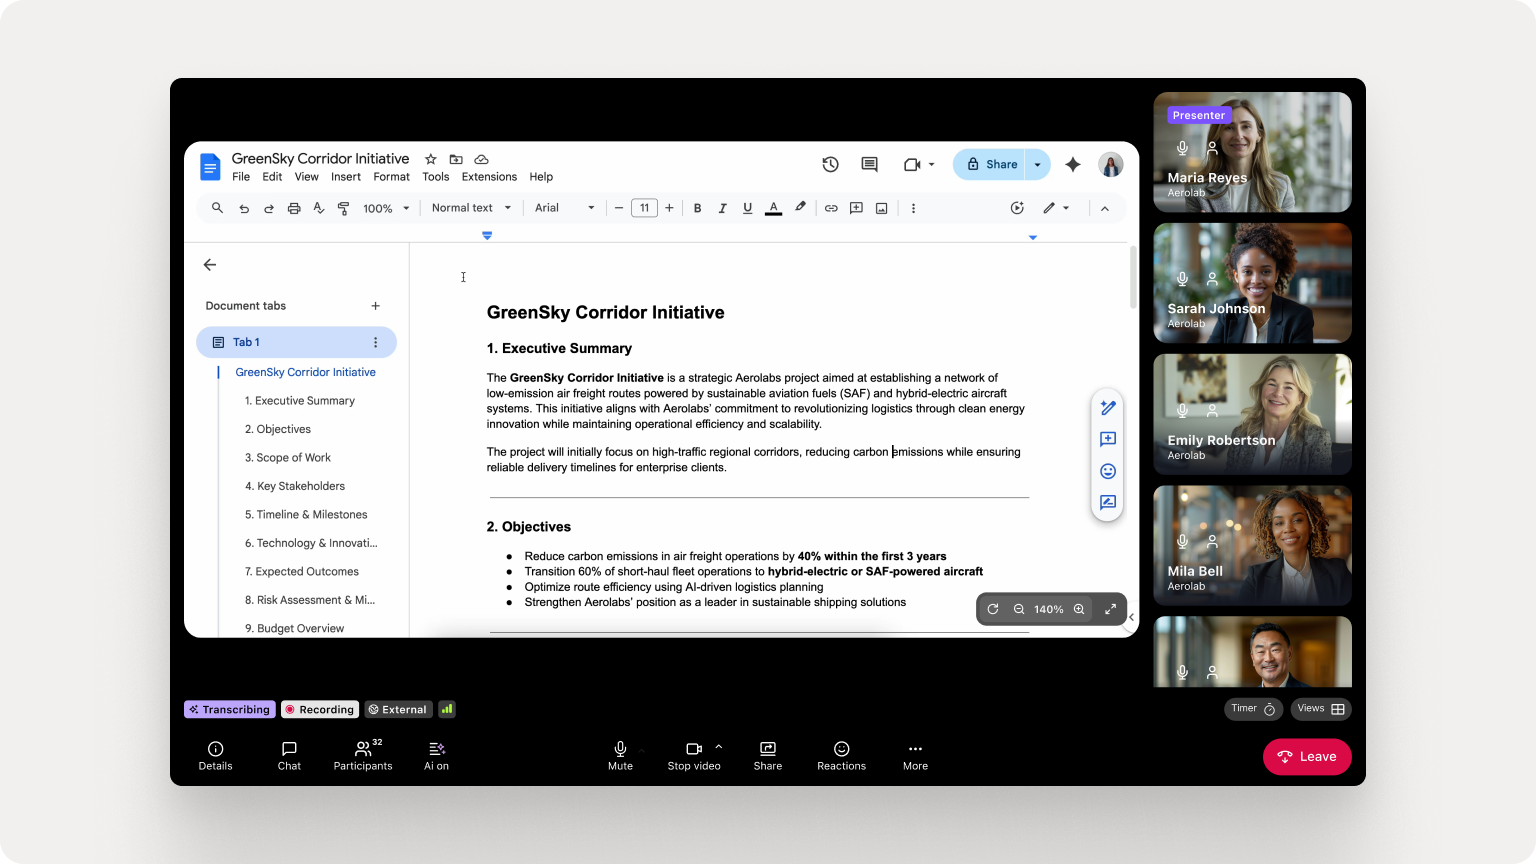Open Arial font dropdown
Screen dimensions: 1536x864
(x=565, y=208)
